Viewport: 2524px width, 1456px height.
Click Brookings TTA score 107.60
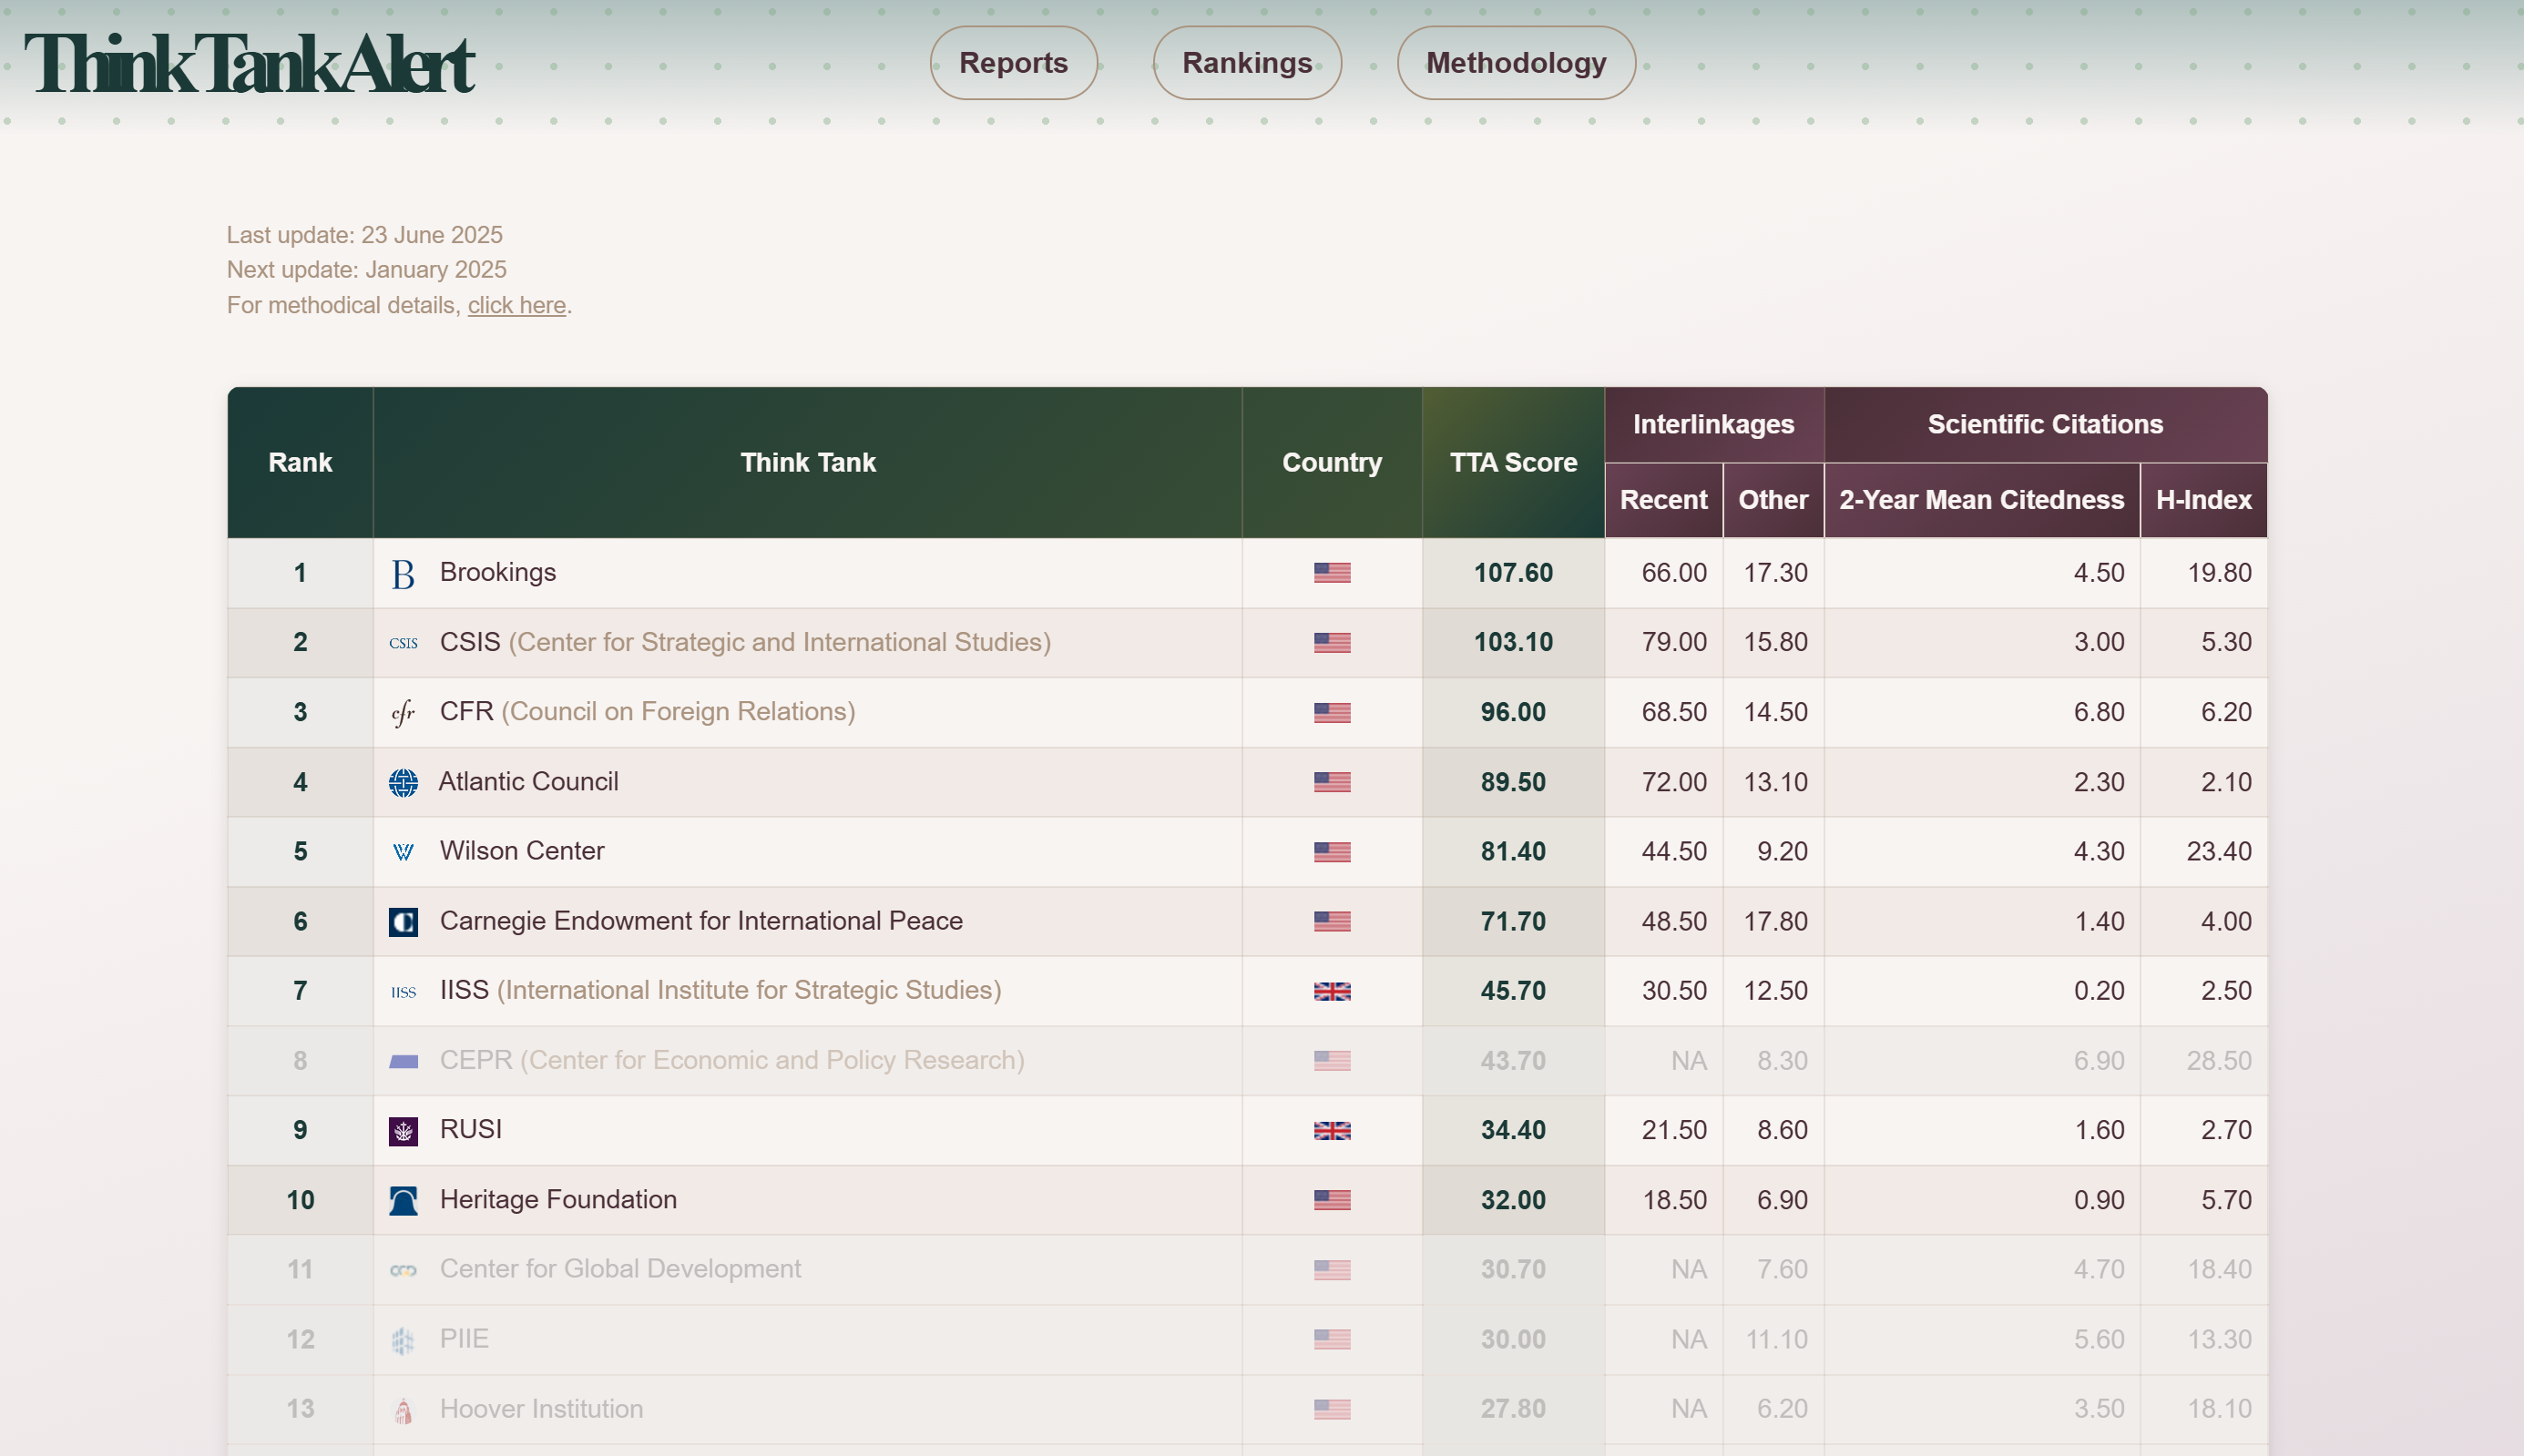pyautogui.click(x=1513, y=573)
